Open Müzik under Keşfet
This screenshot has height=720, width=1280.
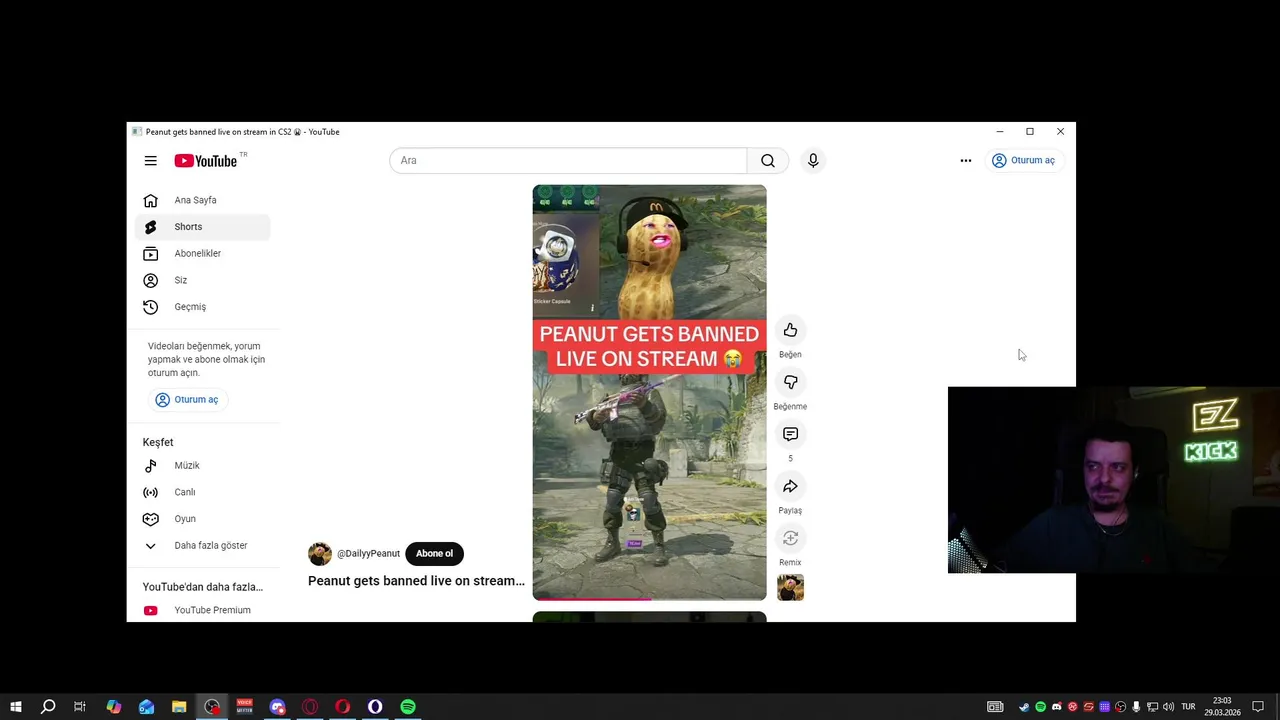tap(202, 465)
